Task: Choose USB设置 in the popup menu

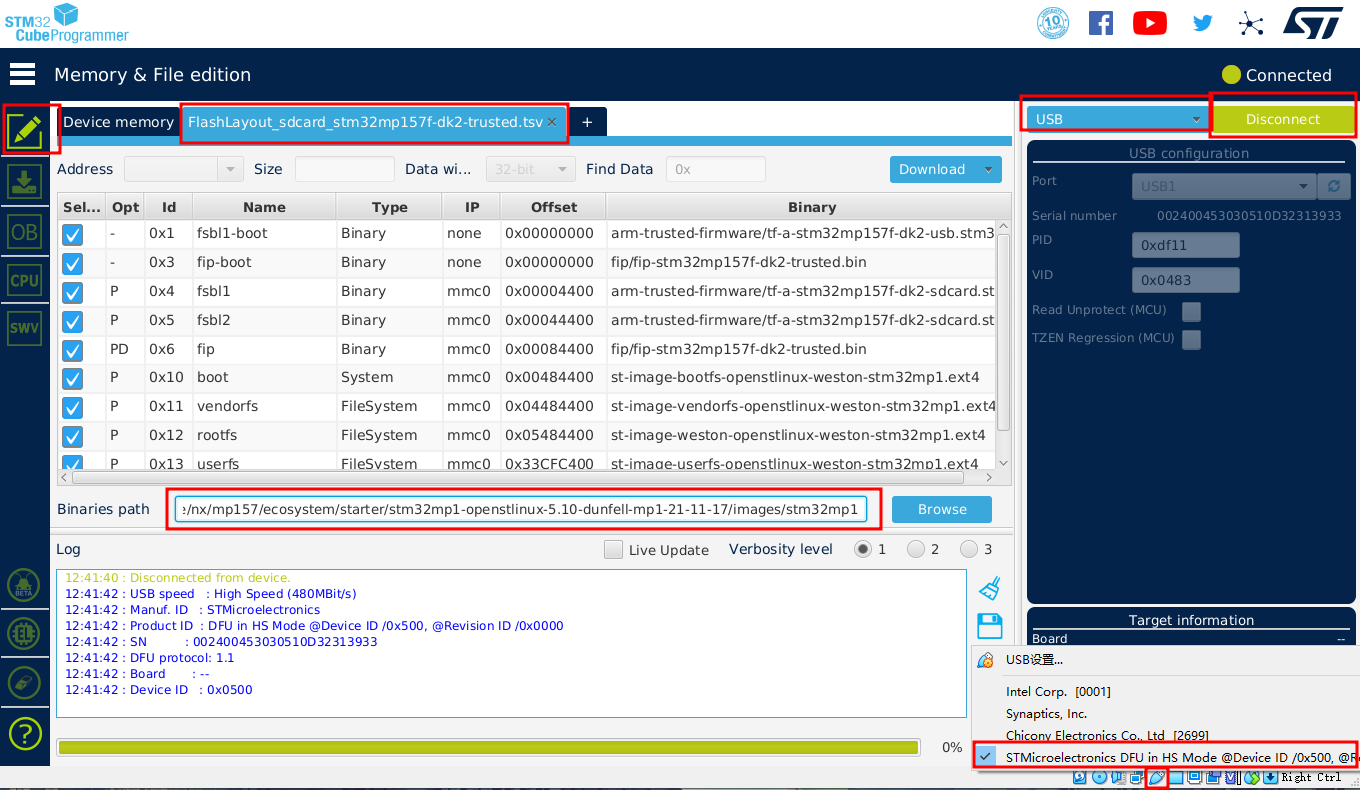Action: (1034, 659)
